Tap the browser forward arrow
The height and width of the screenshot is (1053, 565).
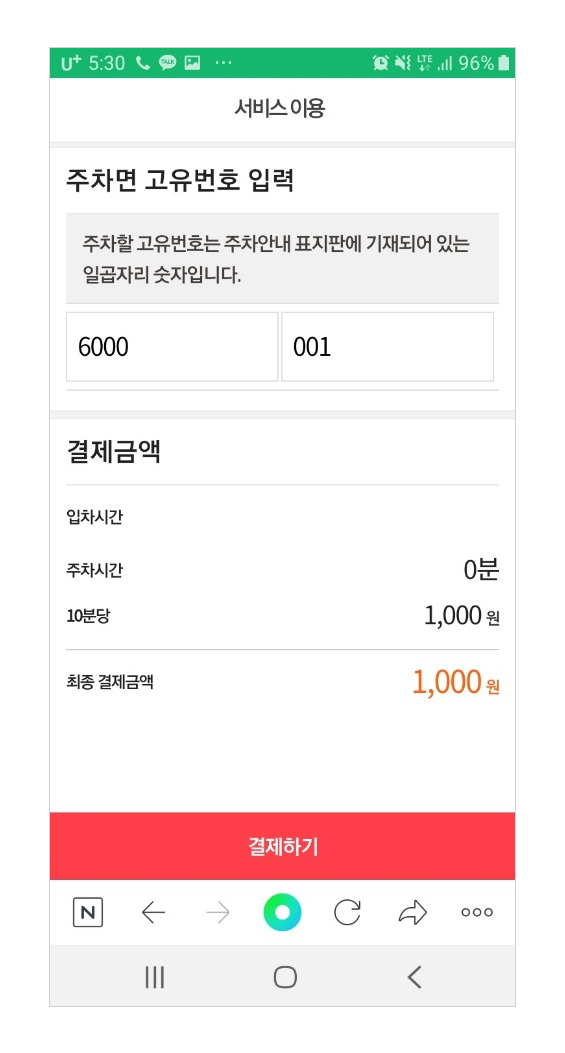(218, 912)
